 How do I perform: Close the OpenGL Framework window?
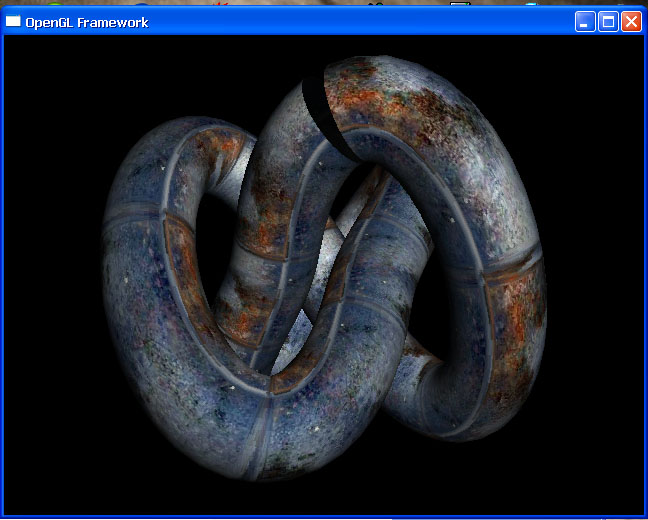631,21
